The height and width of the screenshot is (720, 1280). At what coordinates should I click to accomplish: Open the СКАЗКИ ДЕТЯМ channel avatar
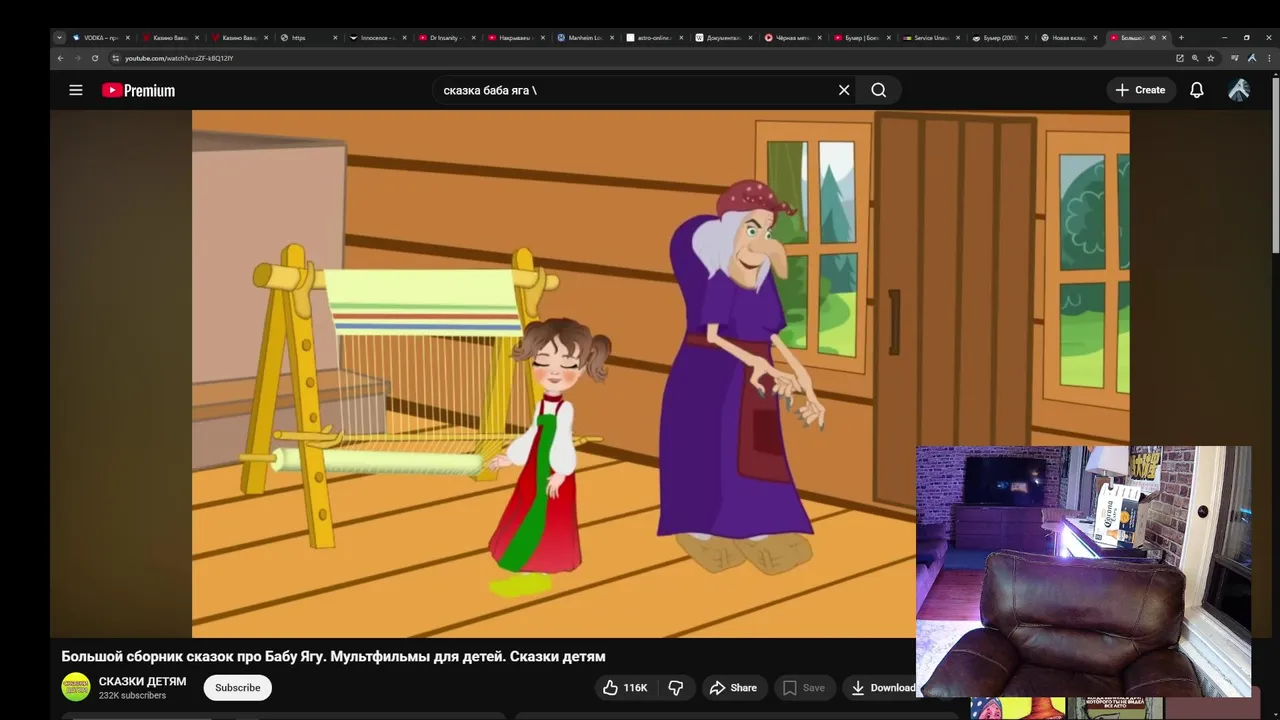(x=76, y=687)
